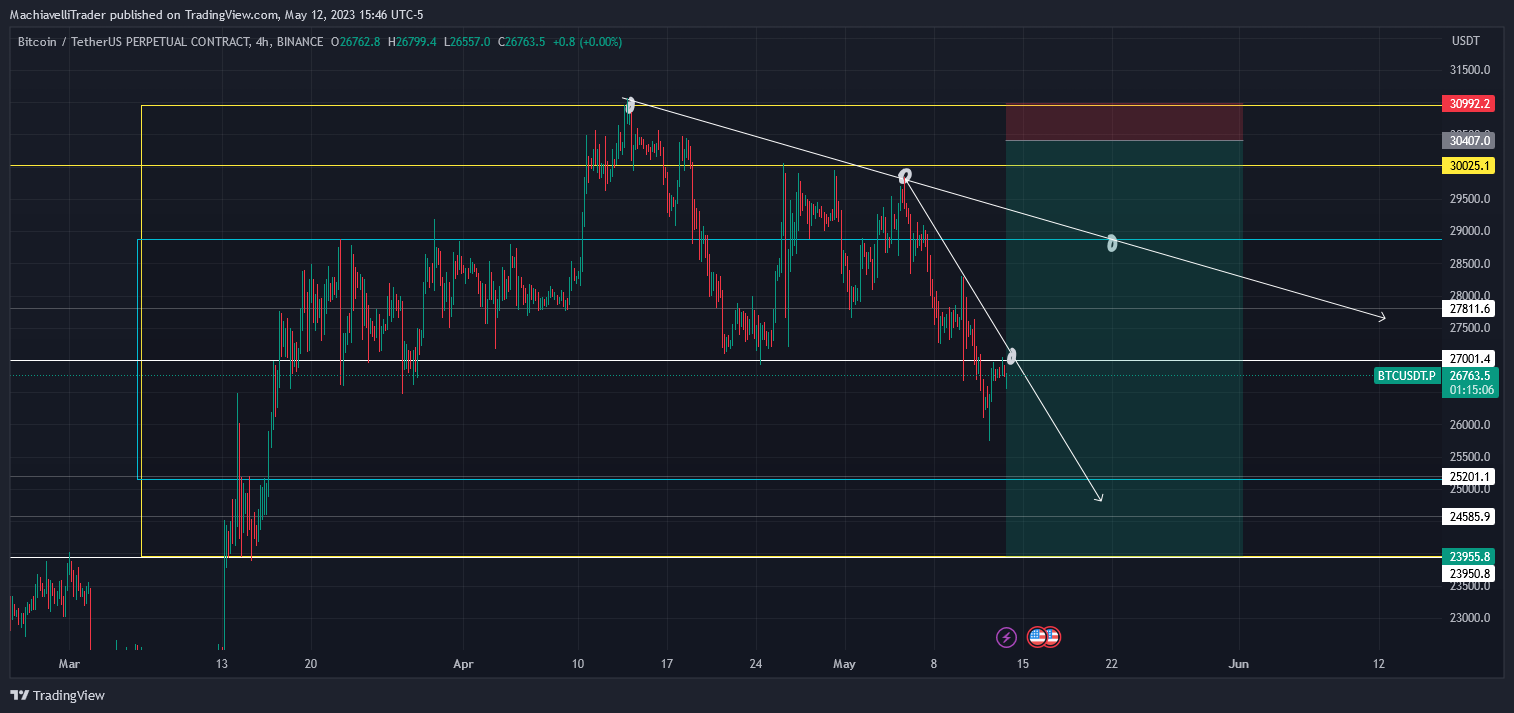1514x713 pixels.
Task: Click the purple lightning event icon
Action: [1007, 637]
